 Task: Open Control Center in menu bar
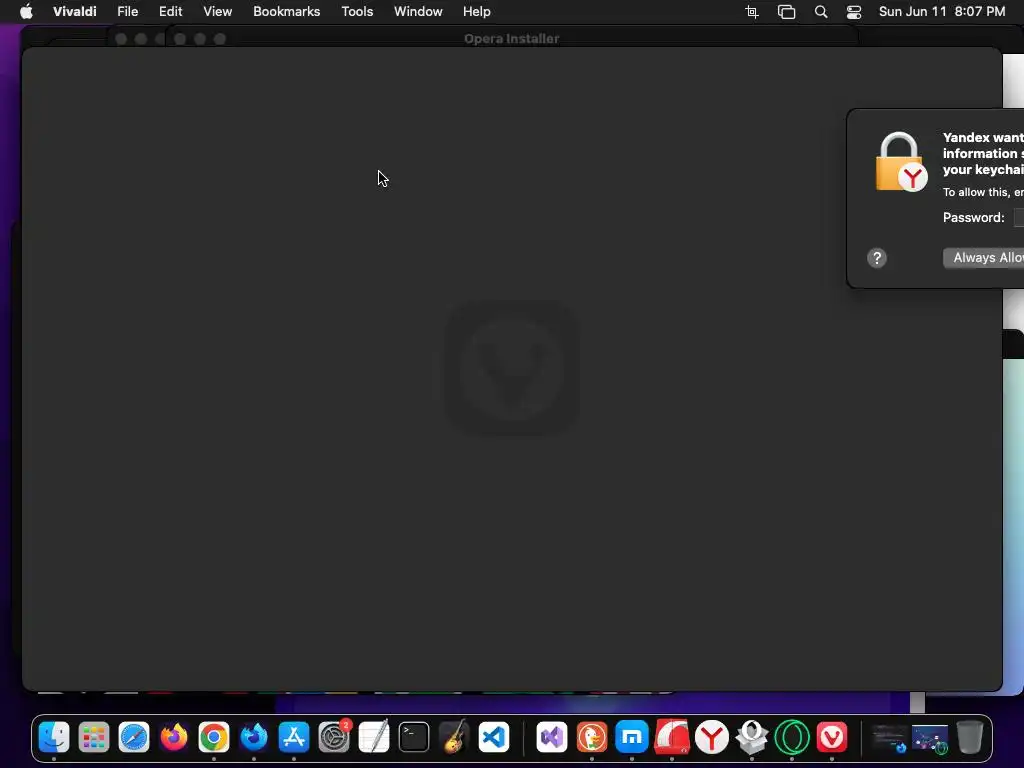click(x=854, y=12)
